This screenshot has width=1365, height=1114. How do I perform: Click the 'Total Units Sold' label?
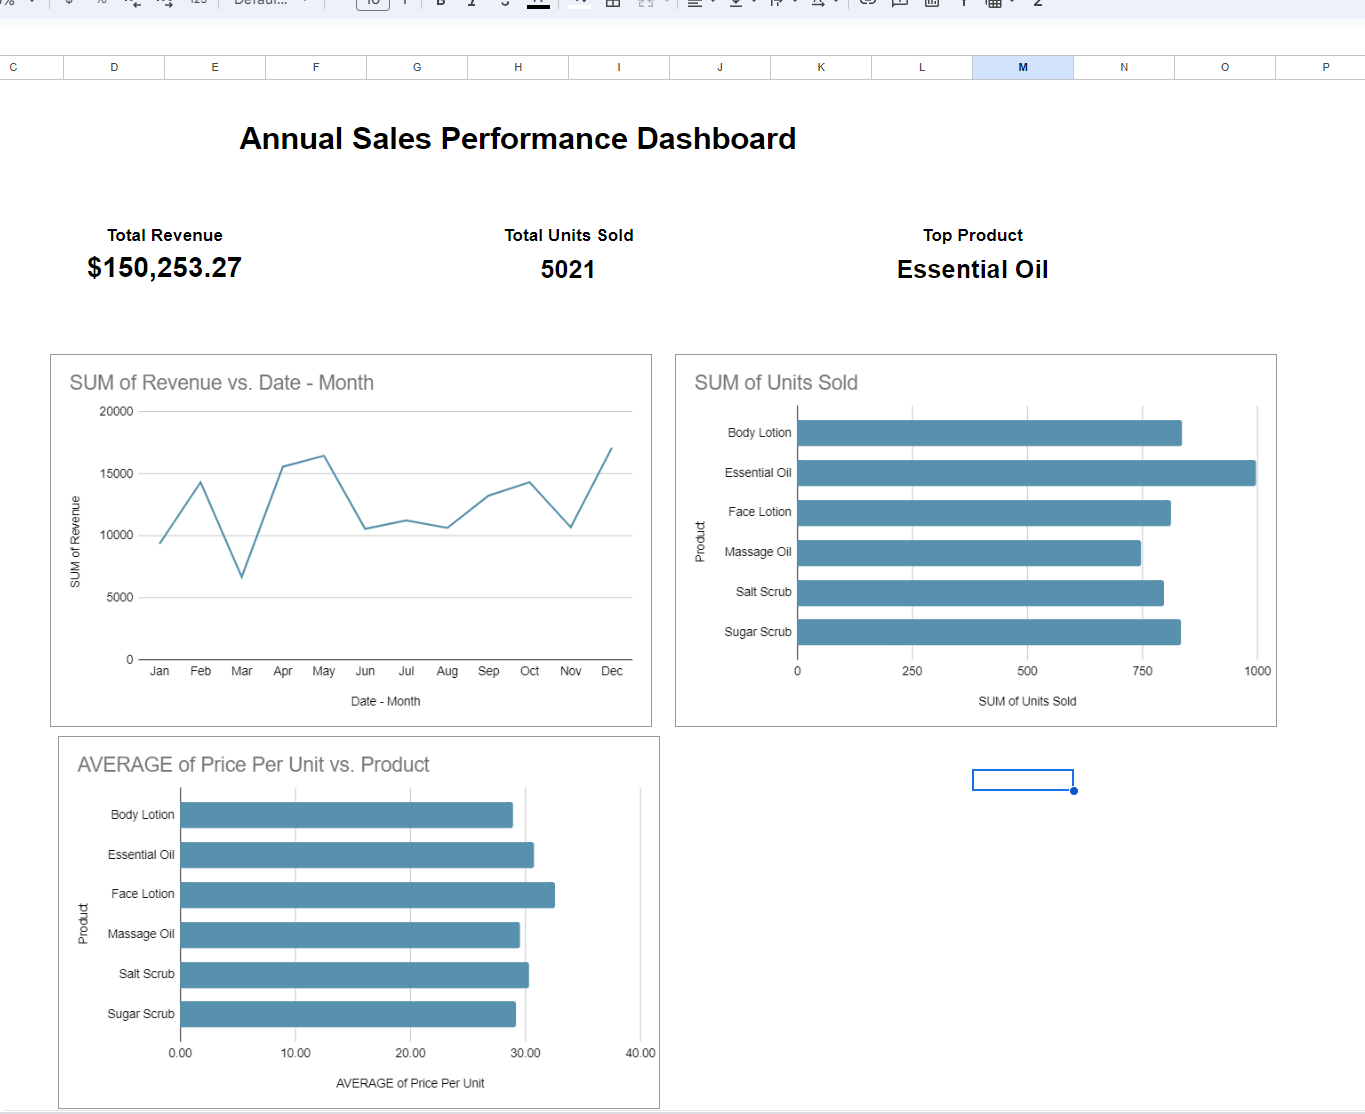click(x=569, y=235)
